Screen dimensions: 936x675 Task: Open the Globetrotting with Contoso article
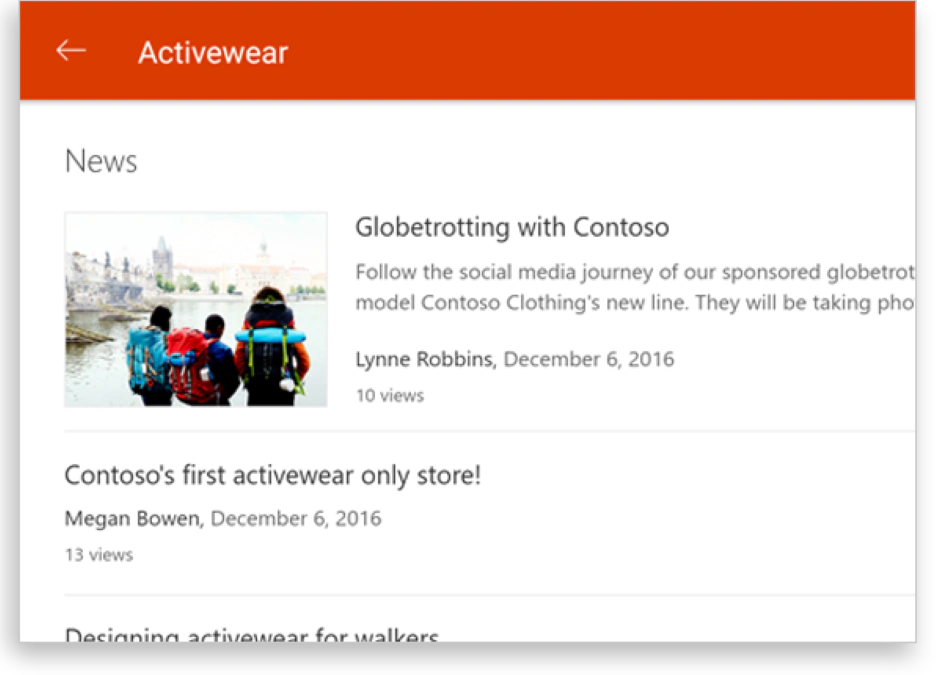511,227
